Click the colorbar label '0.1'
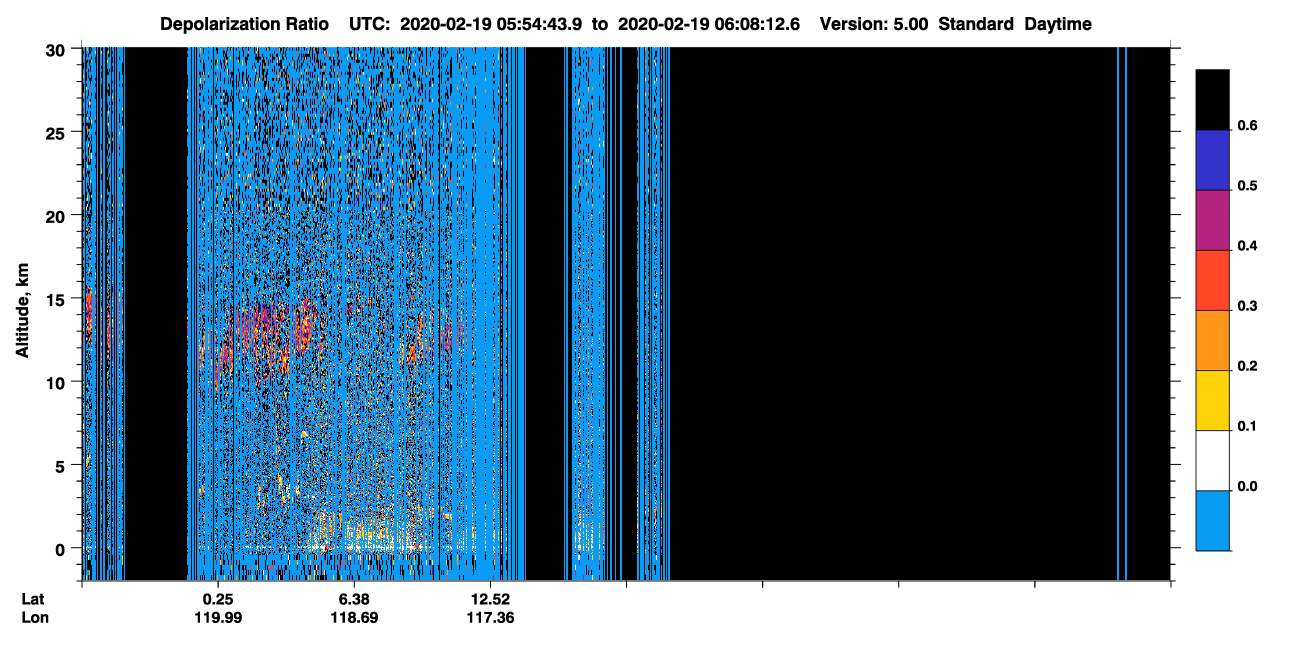1300x667 pixels. pos(1247,426)
